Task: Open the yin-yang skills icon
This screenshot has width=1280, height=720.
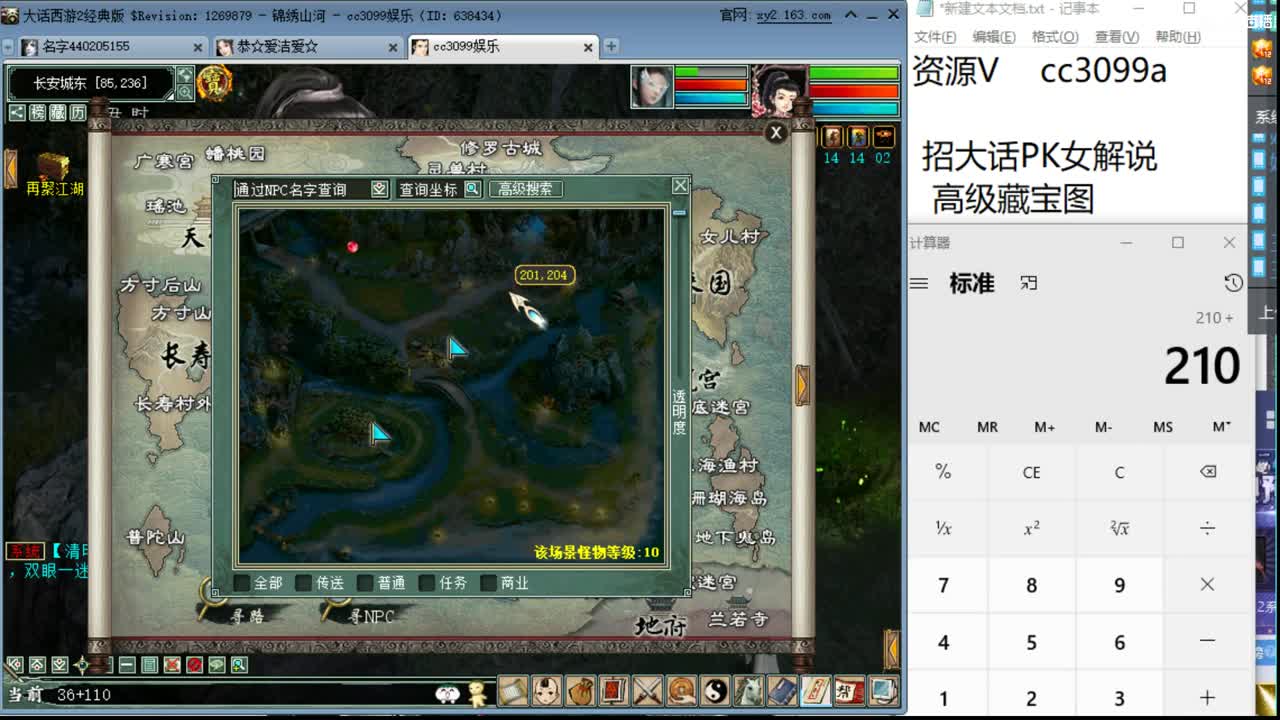Action: click(x=716, y=691)
